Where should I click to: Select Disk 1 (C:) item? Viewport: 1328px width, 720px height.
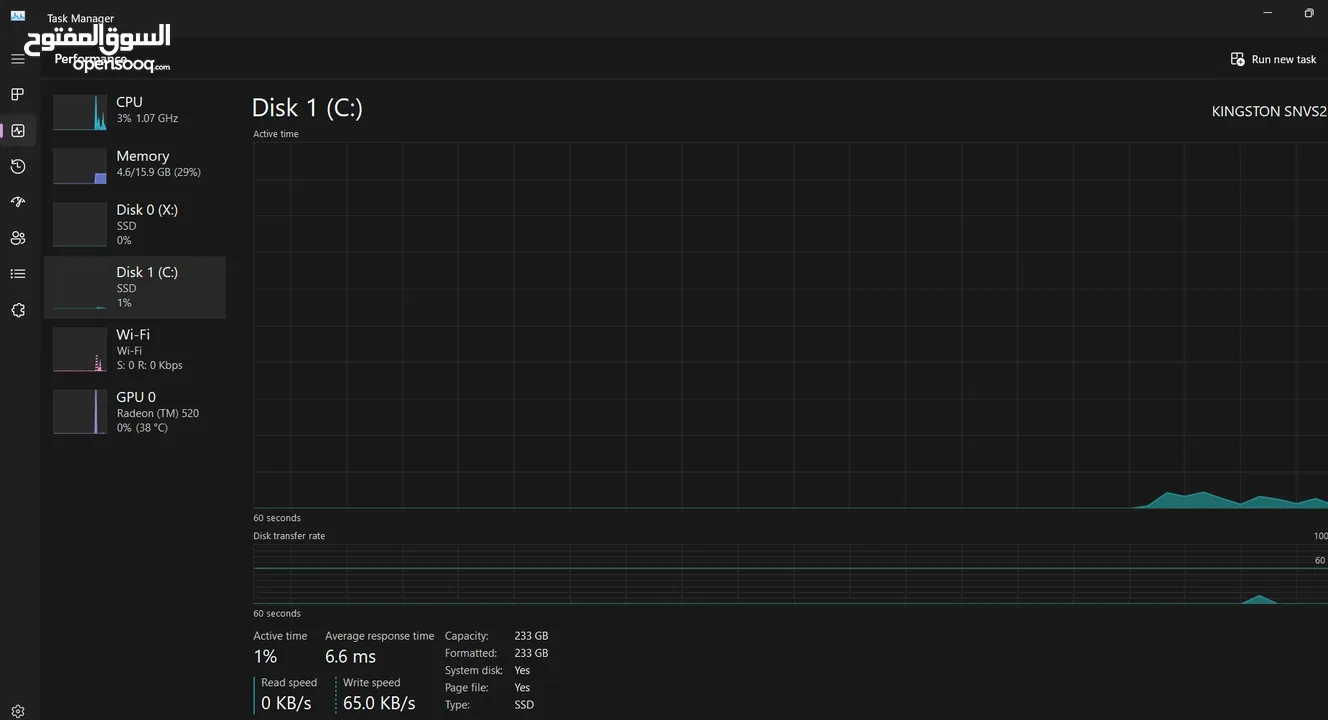pyautogui.click(x=134, y=287)
